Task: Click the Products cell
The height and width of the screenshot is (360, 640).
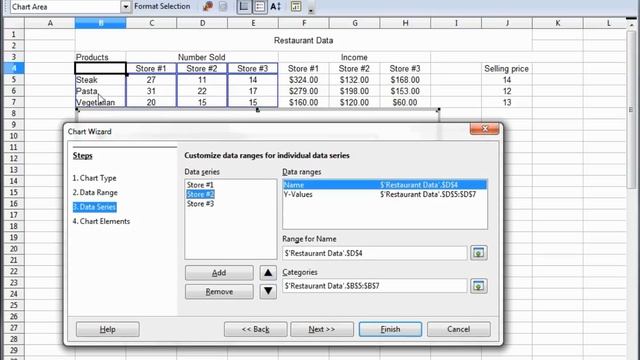Action: click(x=100, y=57)
